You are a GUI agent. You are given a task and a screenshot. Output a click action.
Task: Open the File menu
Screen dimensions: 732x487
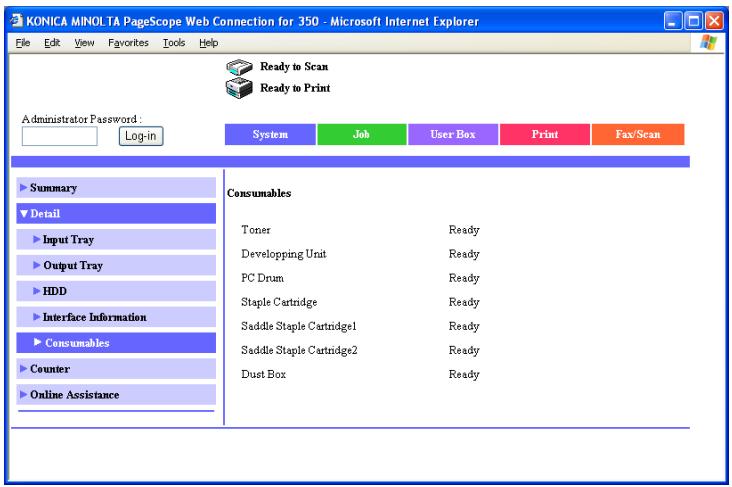(x=23, y=43)
